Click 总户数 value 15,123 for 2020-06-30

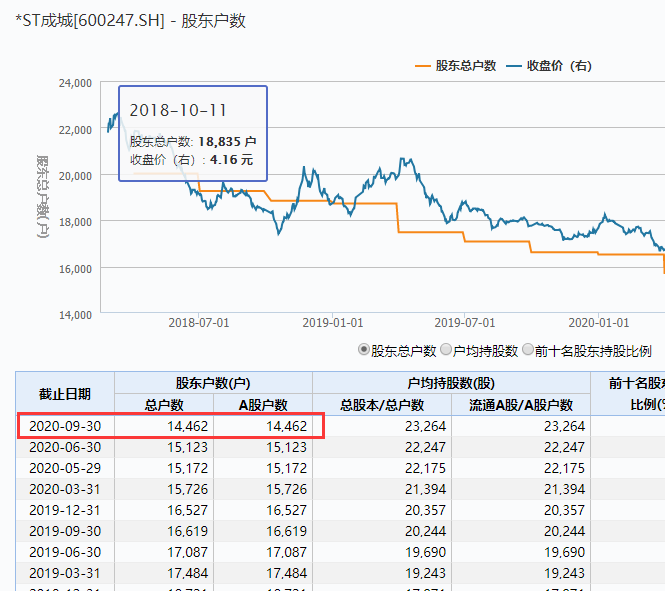click(x=187, y=447)
